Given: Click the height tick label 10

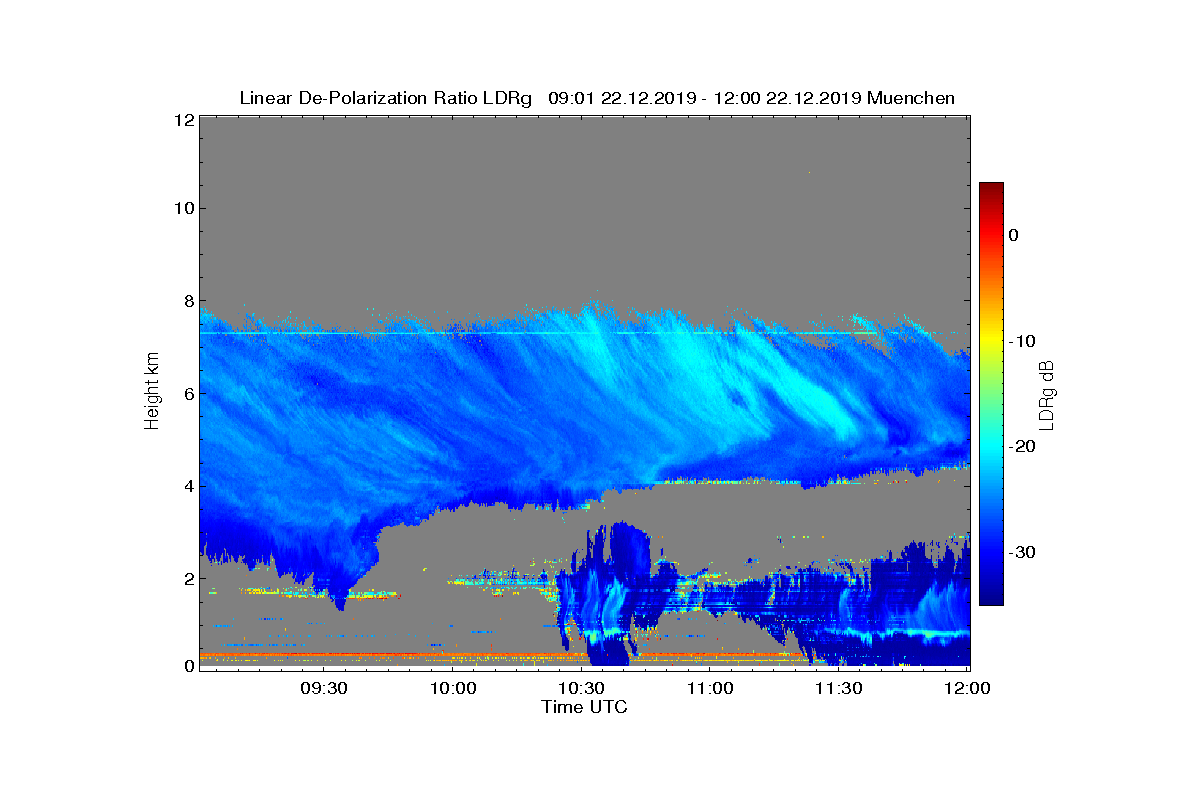Looking at the screenshot, I should coord(183,208).
